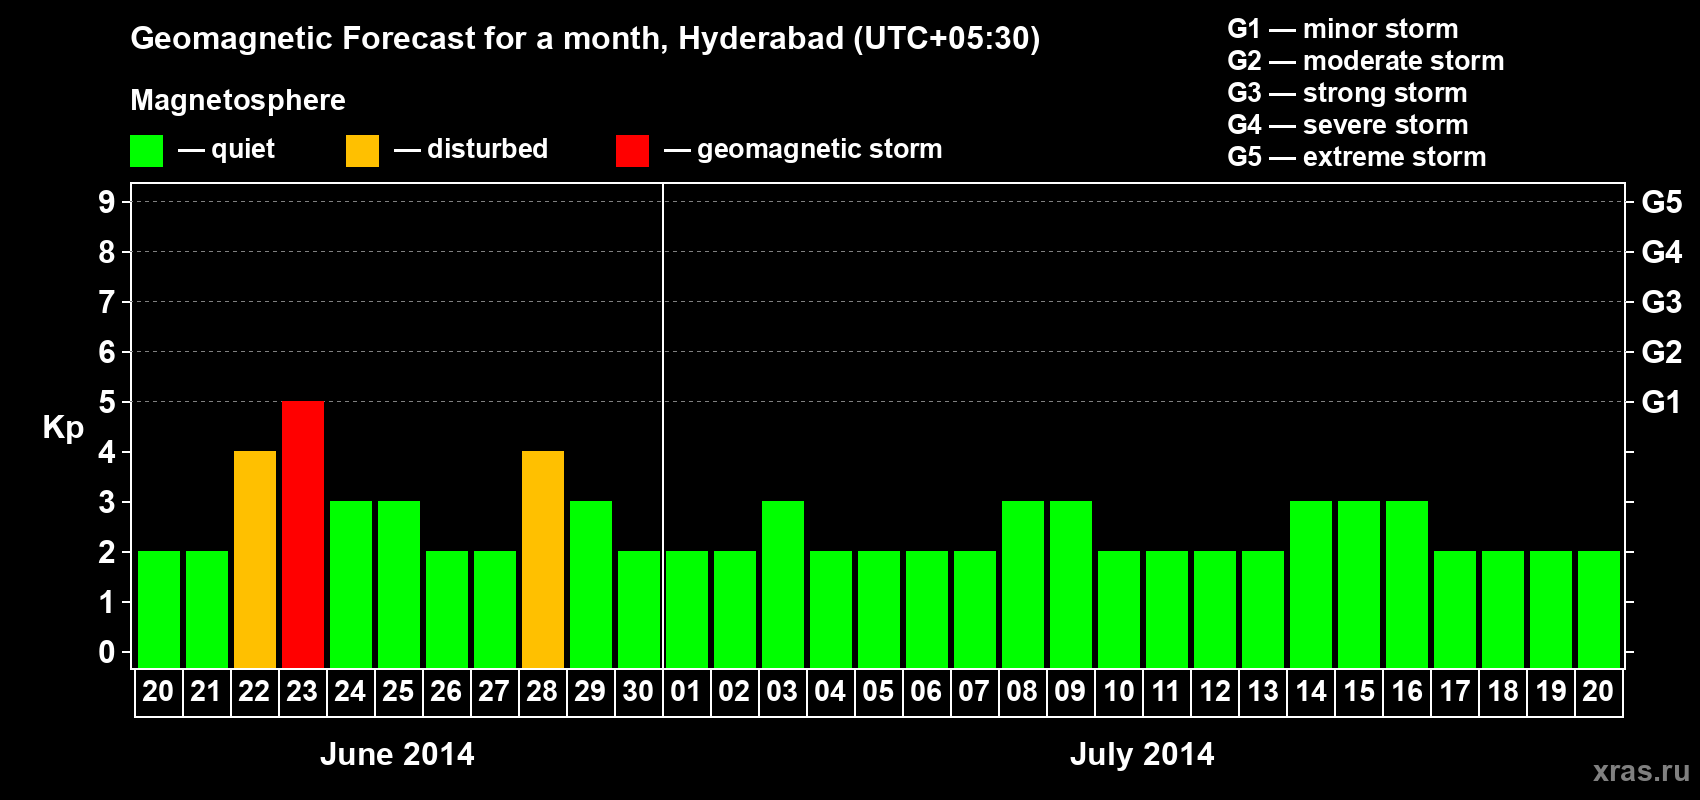
Task: Click the green quiet legend swatch
Action: pos(147,151)
